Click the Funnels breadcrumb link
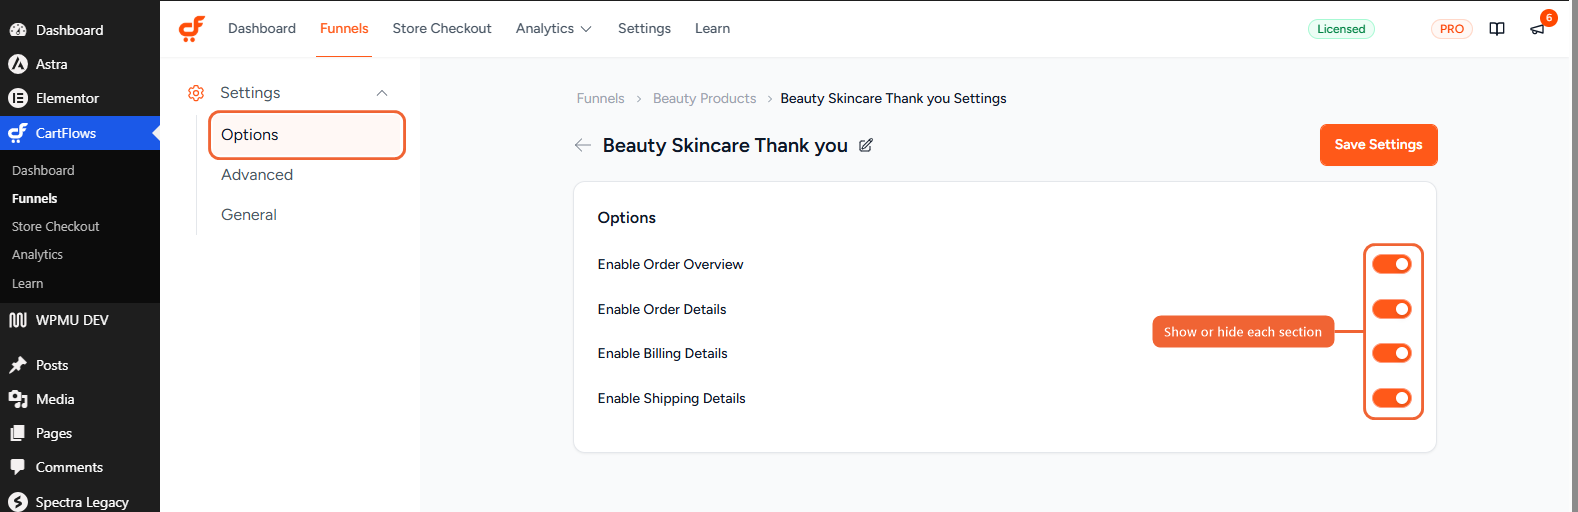 pos(600,98)
